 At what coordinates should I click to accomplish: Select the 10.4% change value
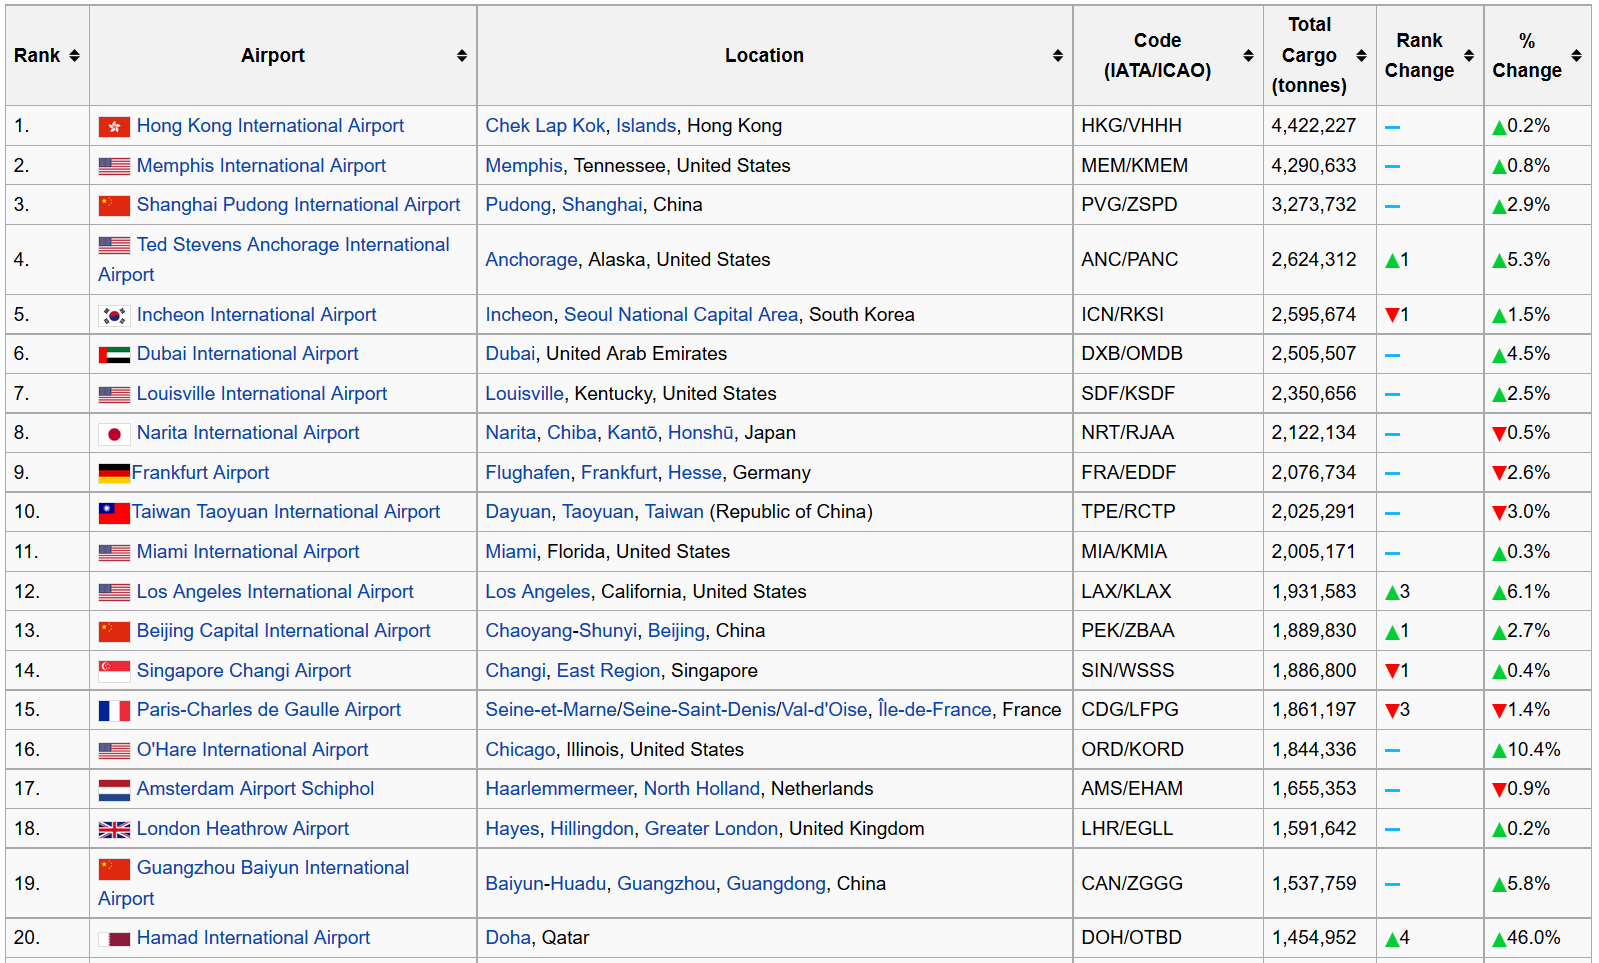coord(1526,750)
